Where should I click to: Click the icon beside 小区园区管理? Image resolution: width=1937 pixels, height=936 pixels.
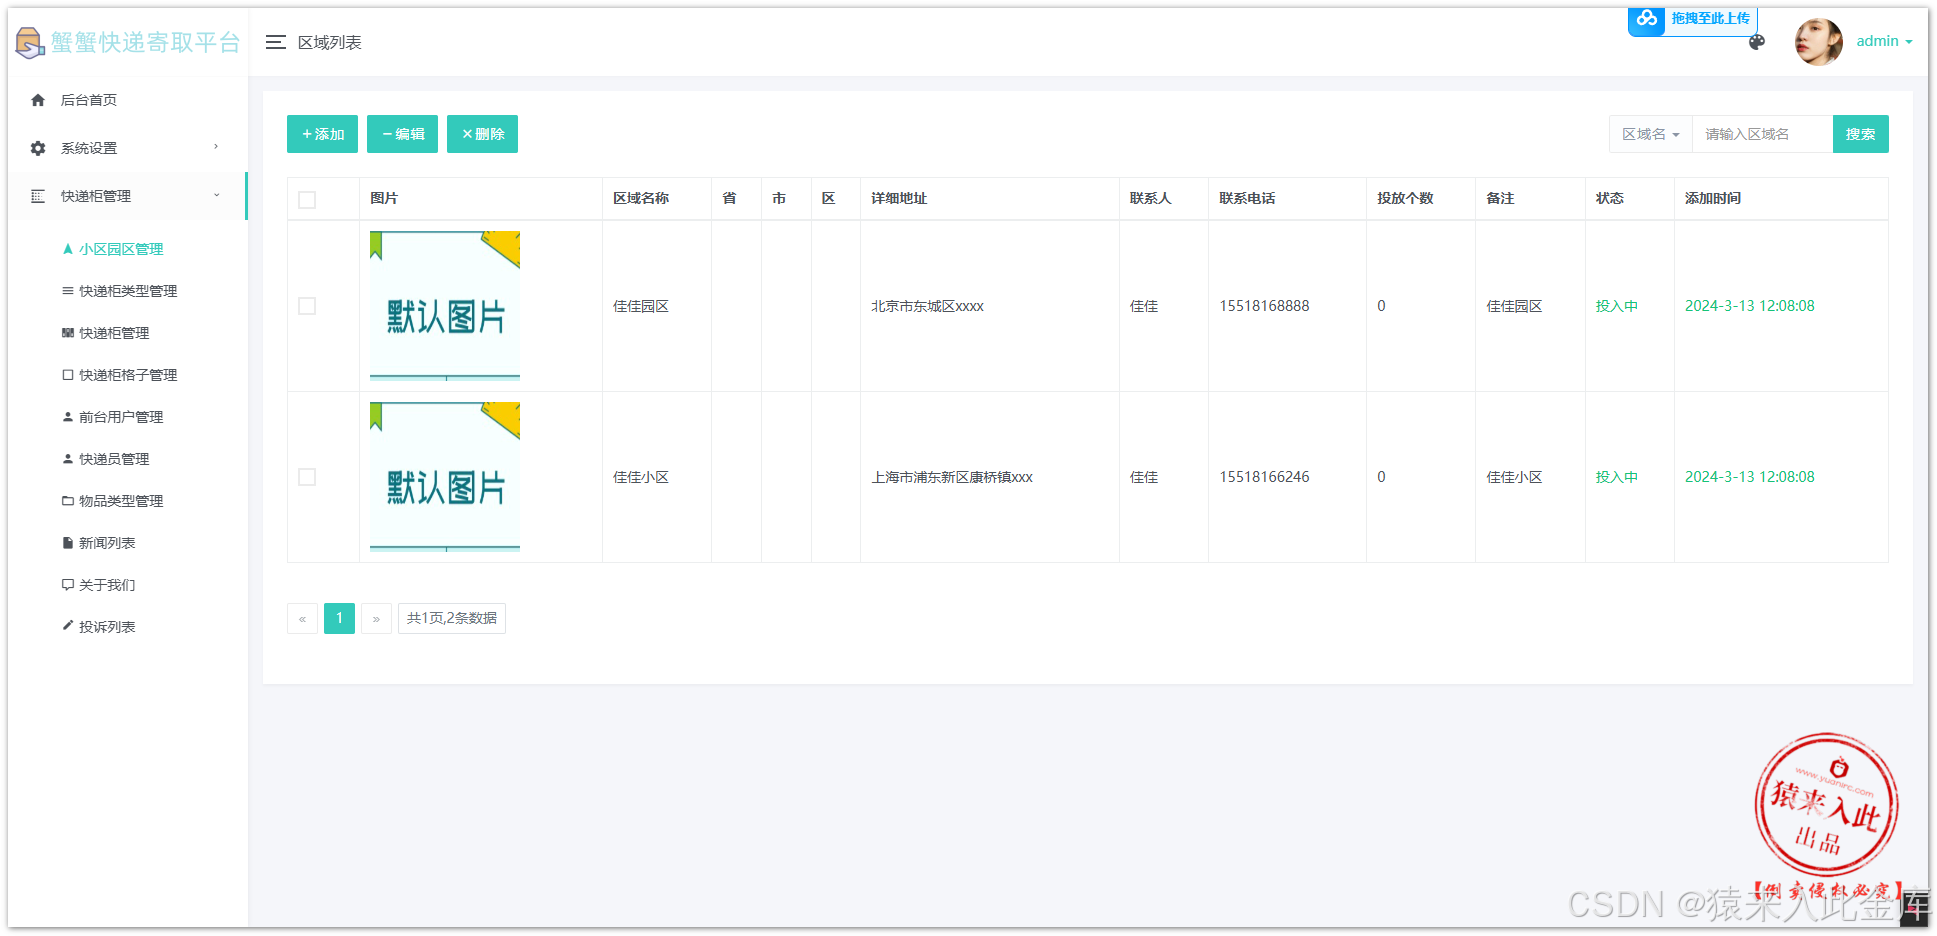(x=68, y=249)
